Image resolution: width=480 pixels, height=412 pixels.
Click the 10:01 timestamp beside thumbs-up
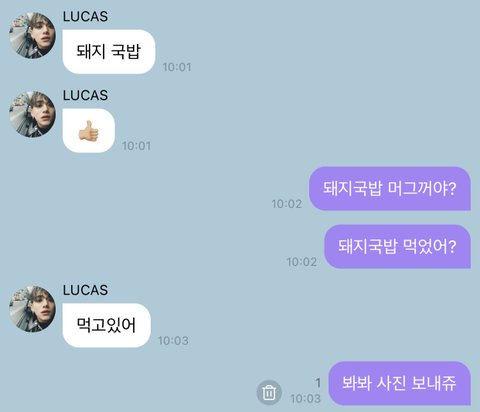[x=136, y=146]
